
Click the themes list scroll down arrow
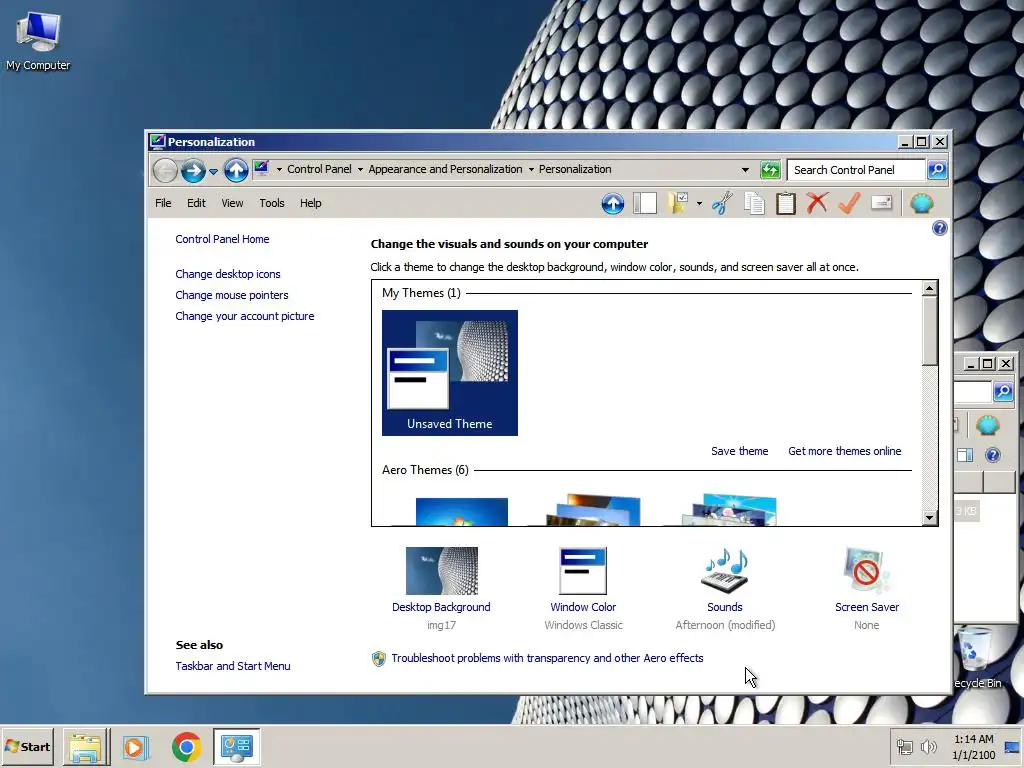tap(929, 518)
